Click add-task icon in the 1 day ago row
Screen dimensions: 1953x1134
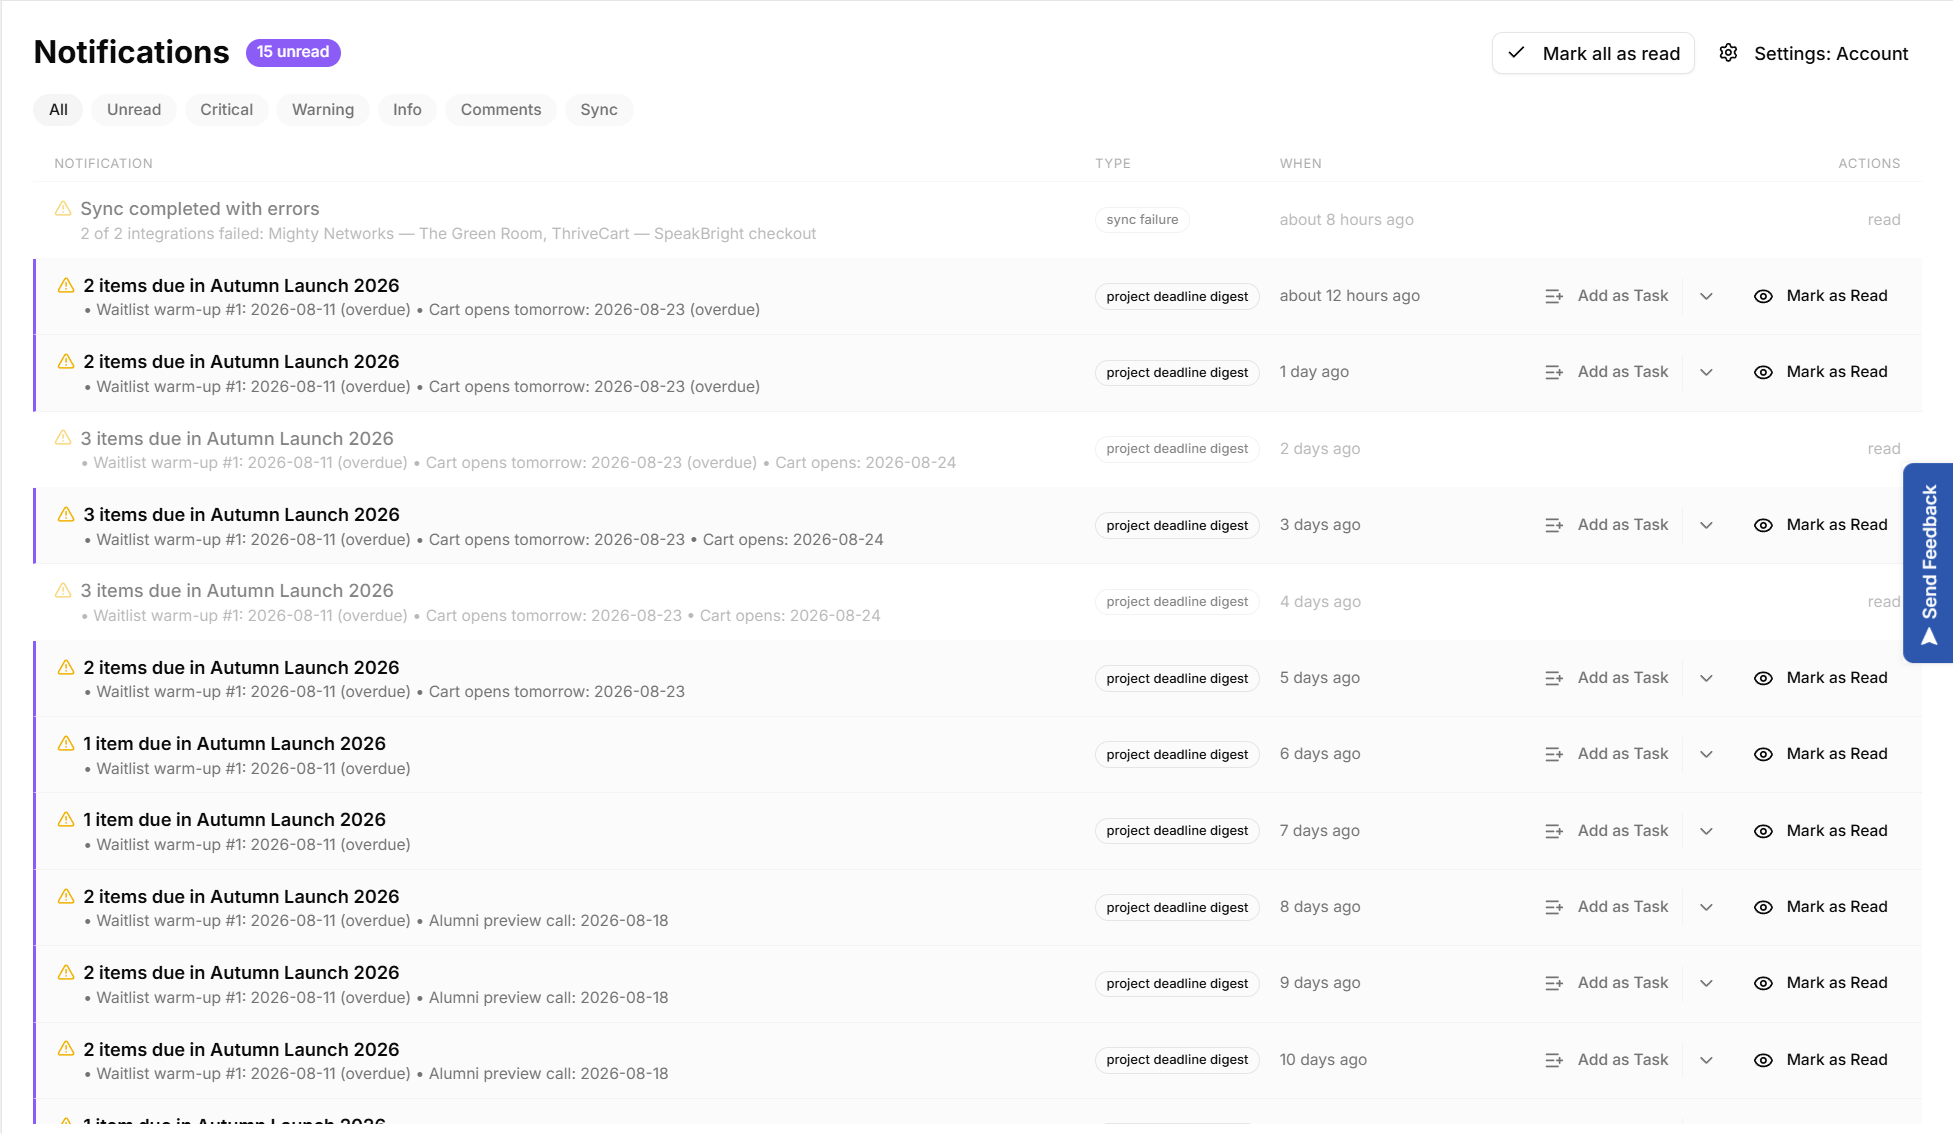point(1554,372)
